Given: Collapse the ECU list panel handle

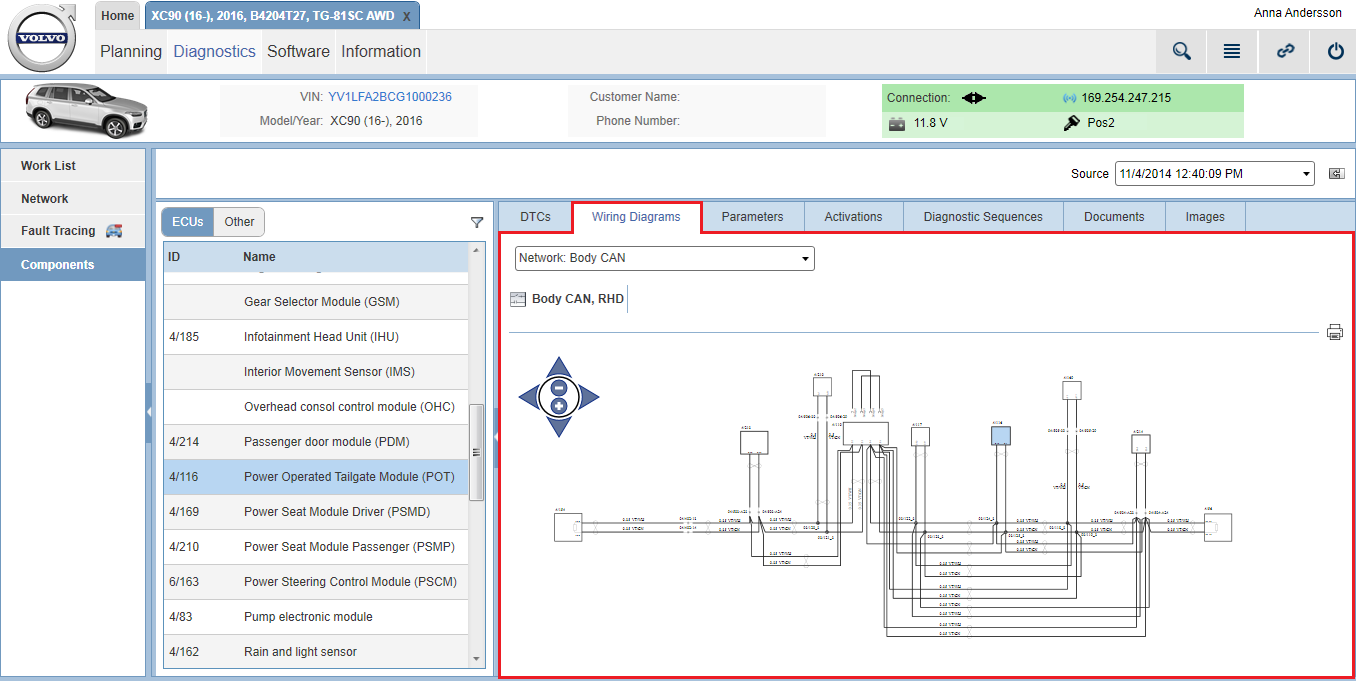Looking at the screenshot, I should pos(496,438).
